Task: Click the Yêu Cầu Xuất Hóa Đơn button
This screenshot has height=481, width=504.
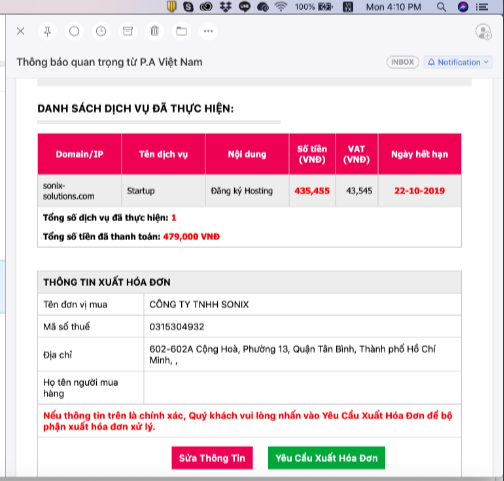Action: [326, 458]
